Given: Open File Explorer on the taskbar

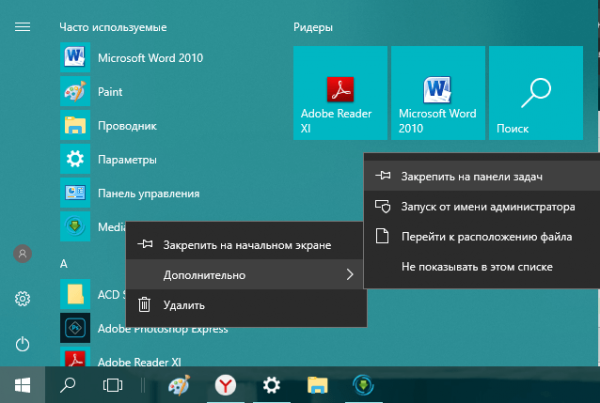Looking at the screenshot, I should click(317, 385).
